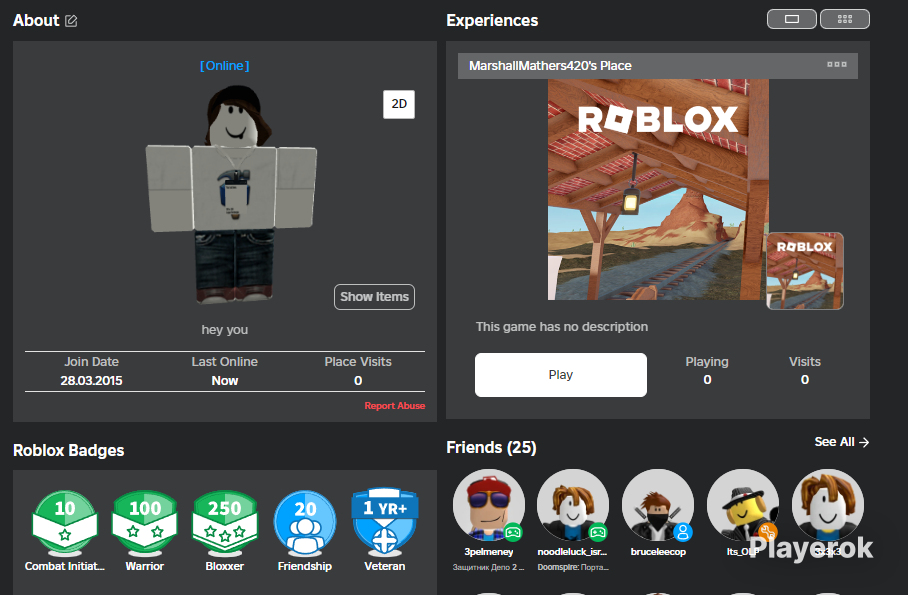Viewport: 908px width, 595px height.
Task: Open large Roblox place thumbnail
Action: pyautogui.click(x=658, y=189)
